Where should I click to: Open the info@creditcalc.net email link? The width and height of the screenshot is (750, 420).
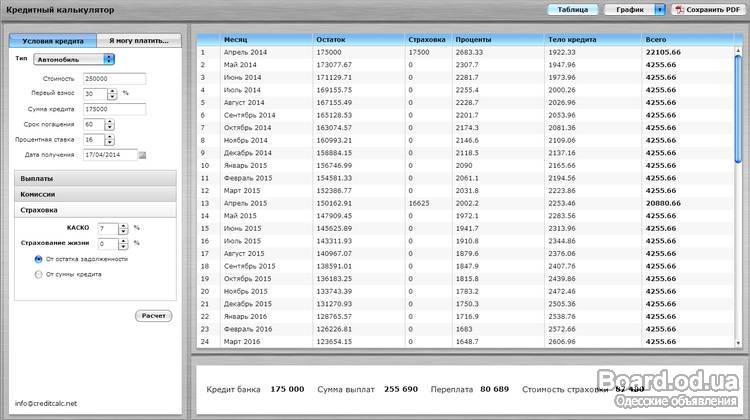pyautogui.click(x=46, y=403)
